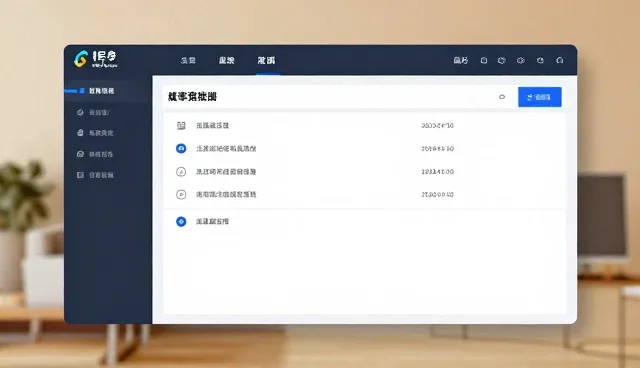This screenshot has height=368, width=640.
Task: Open the fifth sidebar item with square icon
Action: pos(95,175)
